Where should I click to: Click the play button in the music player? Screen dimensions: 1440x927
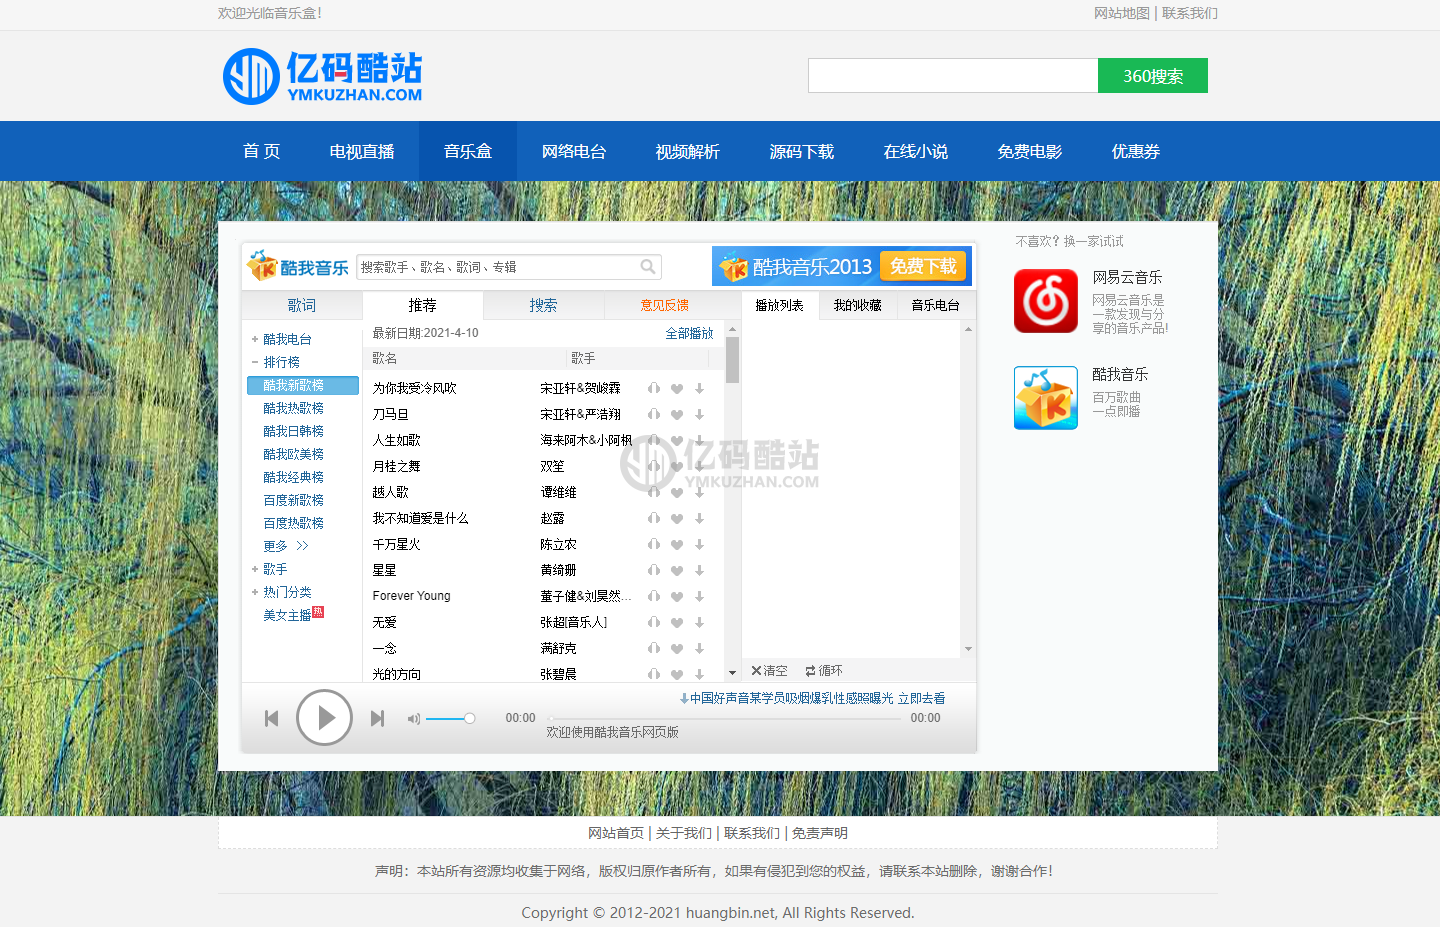[x=324, y=717]
